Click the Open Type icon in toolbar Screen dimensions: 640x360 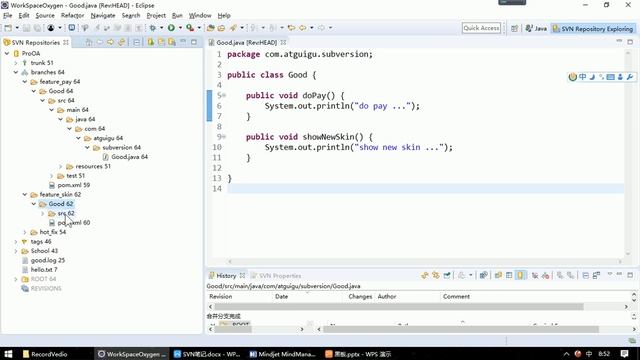[210, 28]
